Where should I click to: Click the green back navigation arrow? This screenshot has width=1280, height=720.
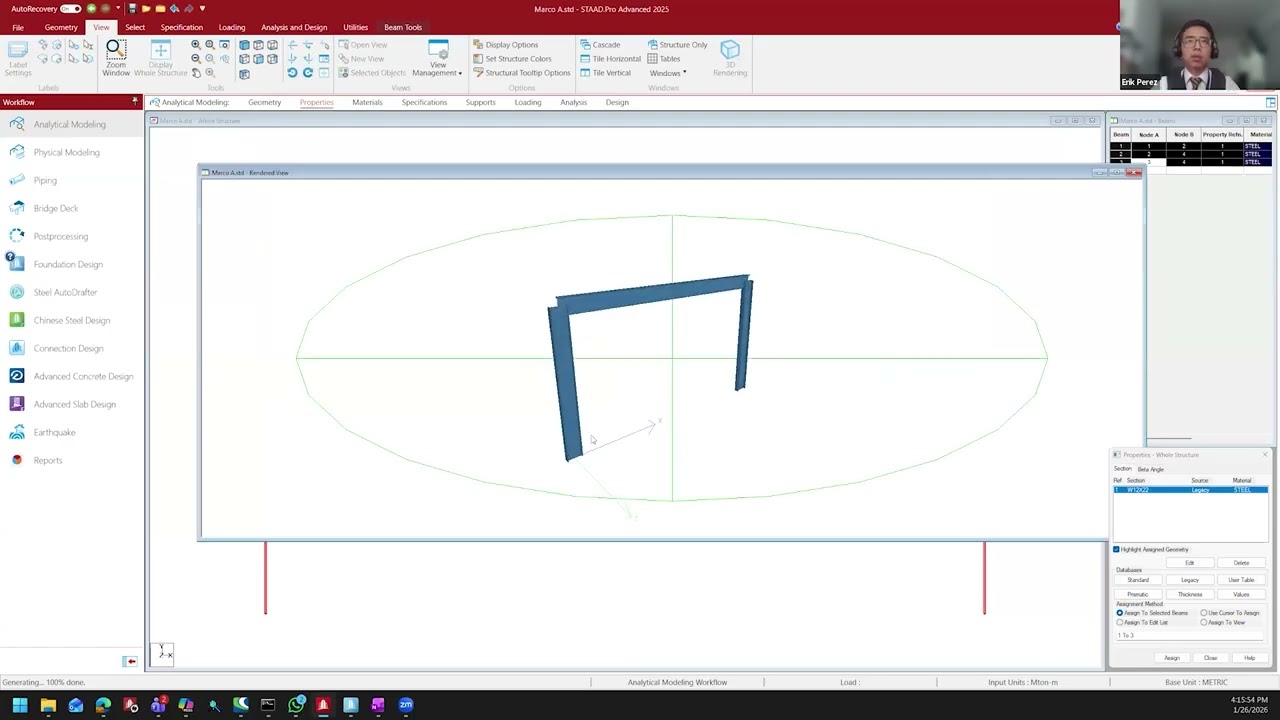coord(91,9)
